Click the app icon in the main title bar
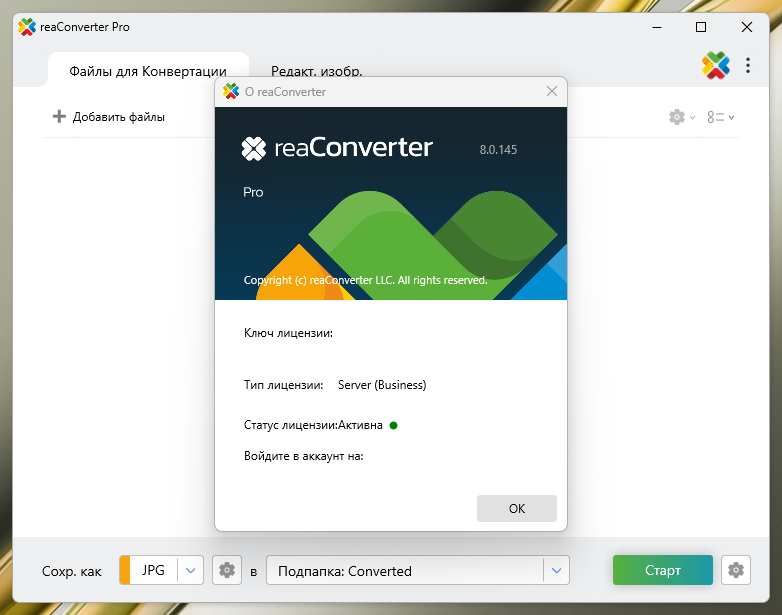This screenshot has width=782, height=615. [27, 27]
